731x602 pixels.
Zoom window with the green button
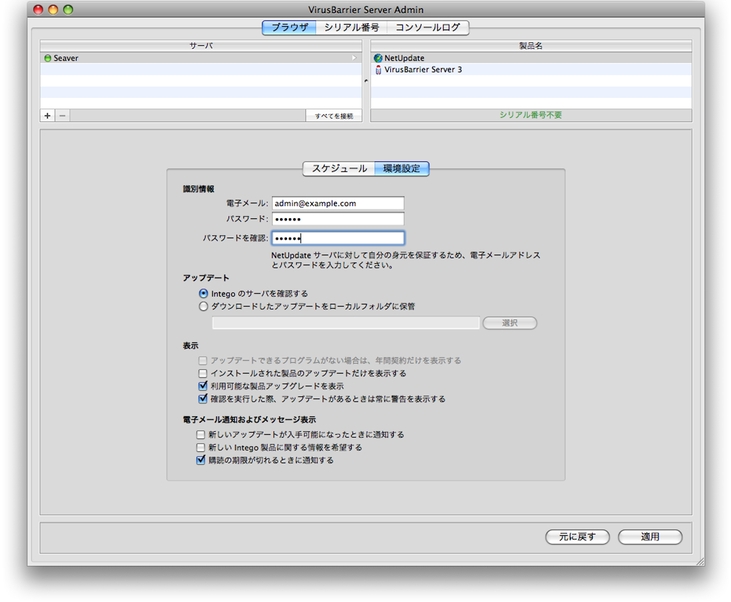click(x=68, y=9)
